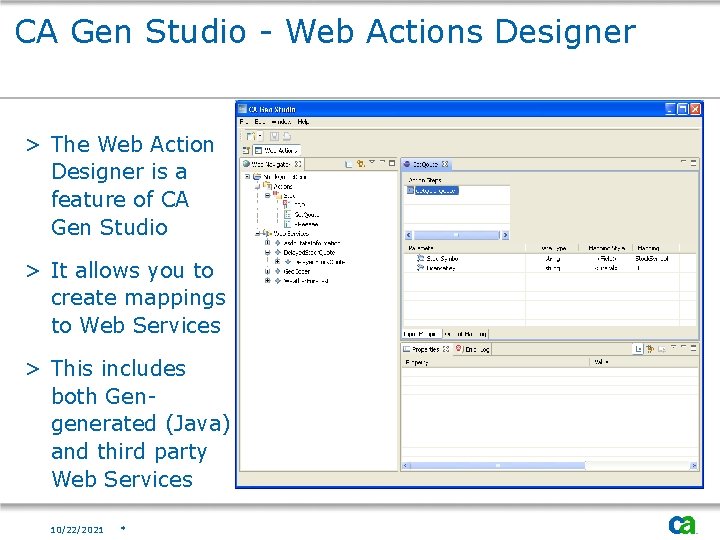The width and height of the screenshot is (720, 540).
Task: Close the GetQuote editor tab
Action: point(445,164)
